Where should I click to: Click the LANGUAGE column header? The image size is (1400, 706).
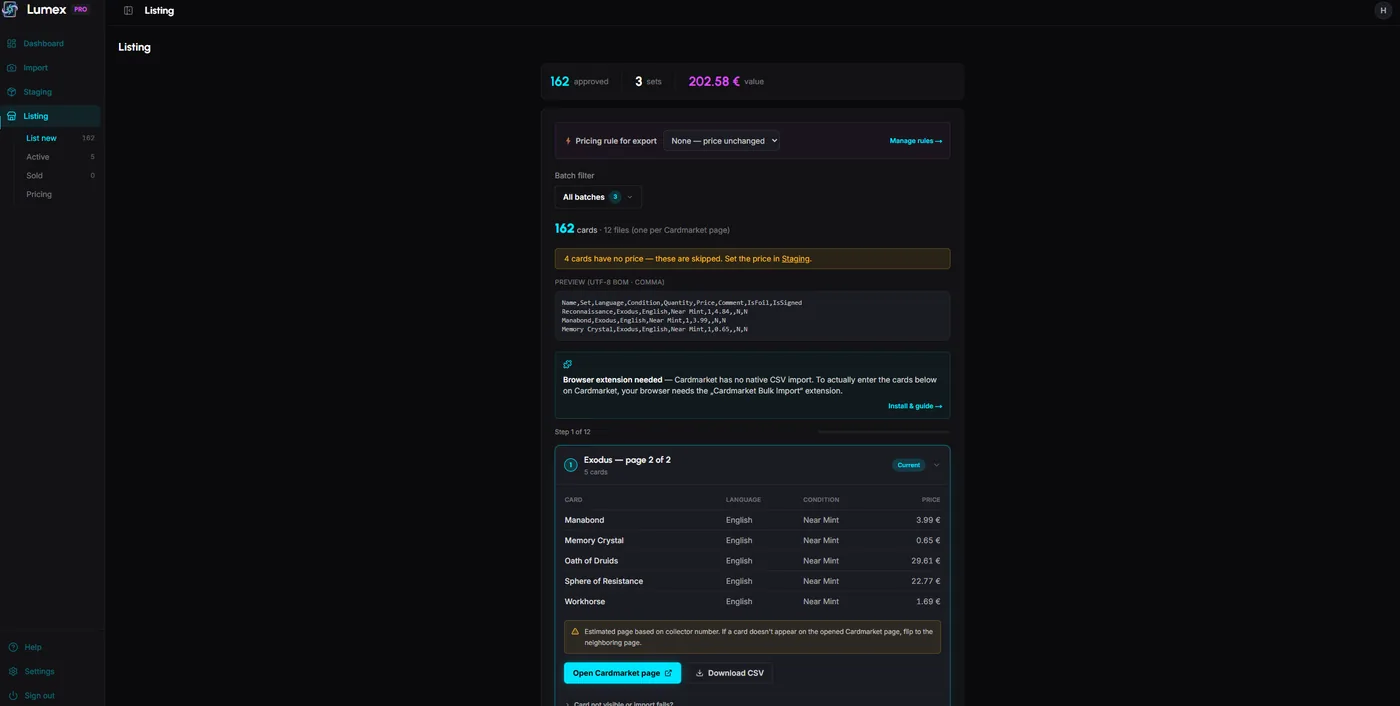[743, 500]
